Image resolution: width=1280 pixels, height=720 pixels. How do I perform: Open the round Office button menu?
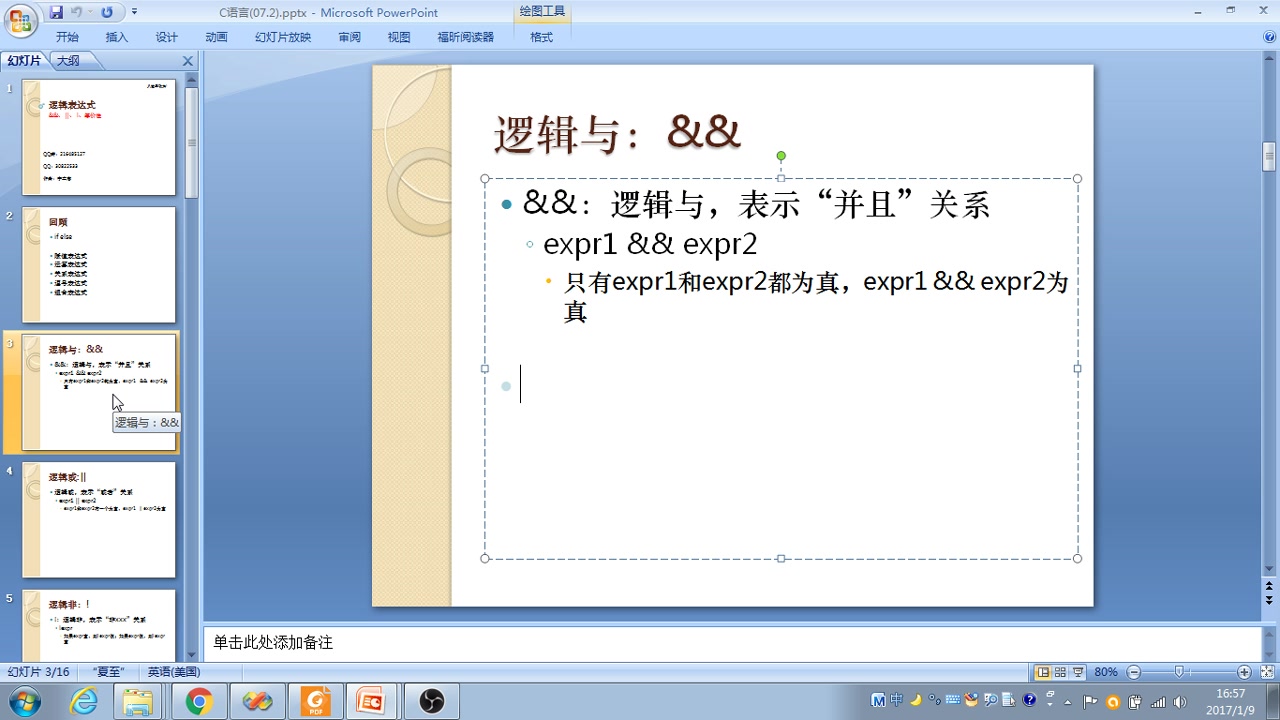point(20,19)
